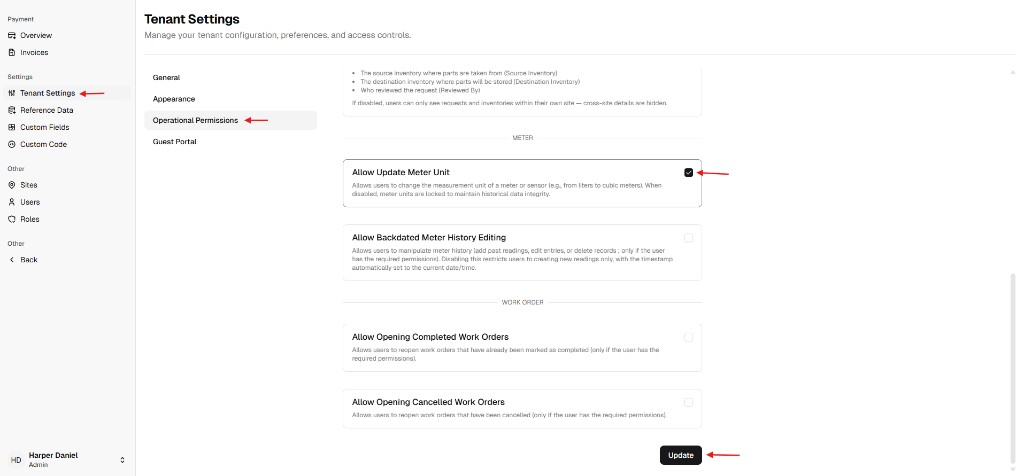Click the Allow Opening Cancelled Work Orders heading
Image resolution: width=1024 pixels, height=476 pixels.
(x=428, y=402)
